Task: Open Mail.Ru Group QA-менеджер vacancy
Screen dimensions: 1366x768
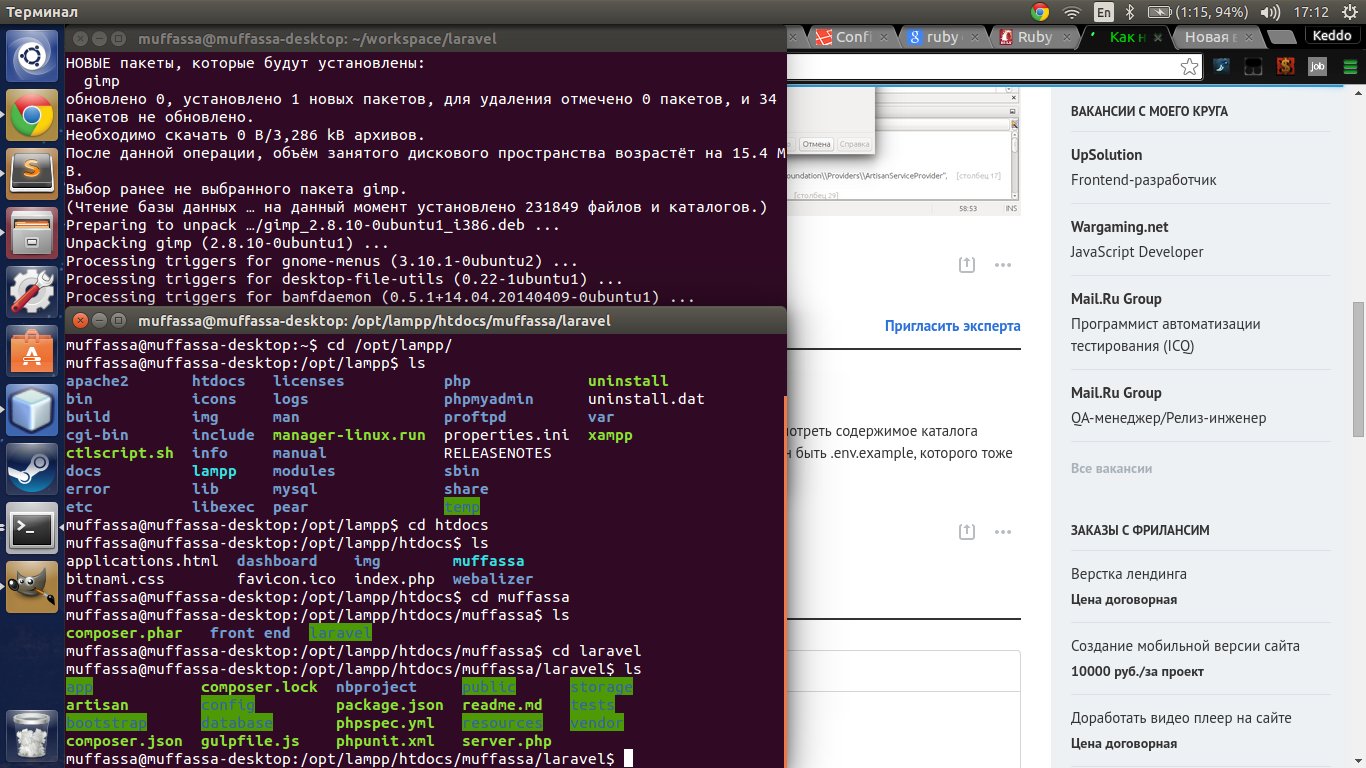Action: click(x=1168, y=418)
